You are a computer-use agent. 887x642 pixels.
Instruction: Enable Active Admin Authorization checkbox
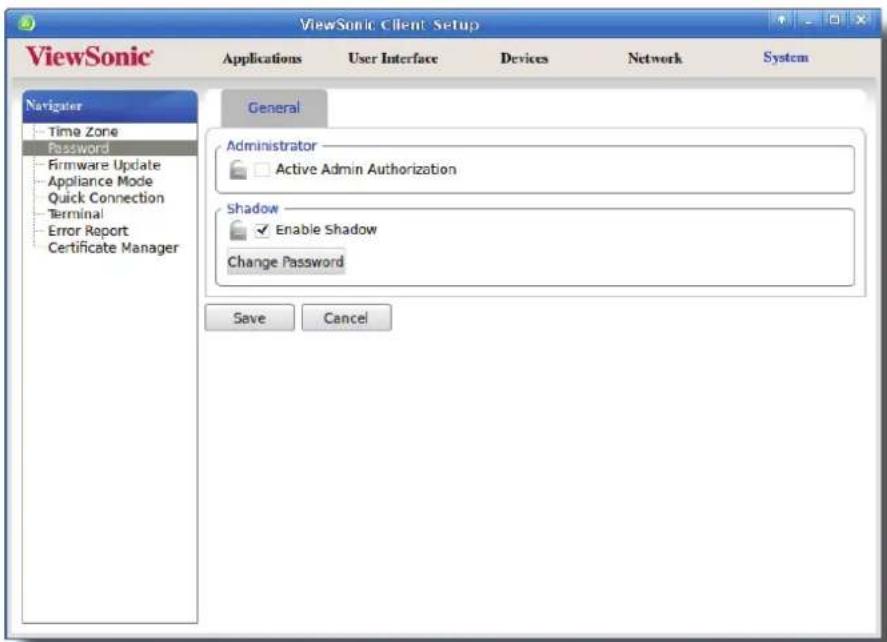(x=262, y=170)
